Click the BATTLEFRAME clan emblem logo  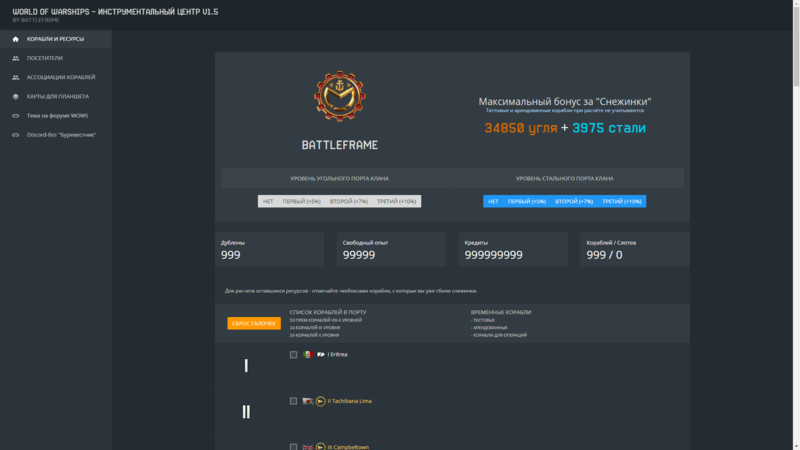pyautogui.click(x=340, y=96)
